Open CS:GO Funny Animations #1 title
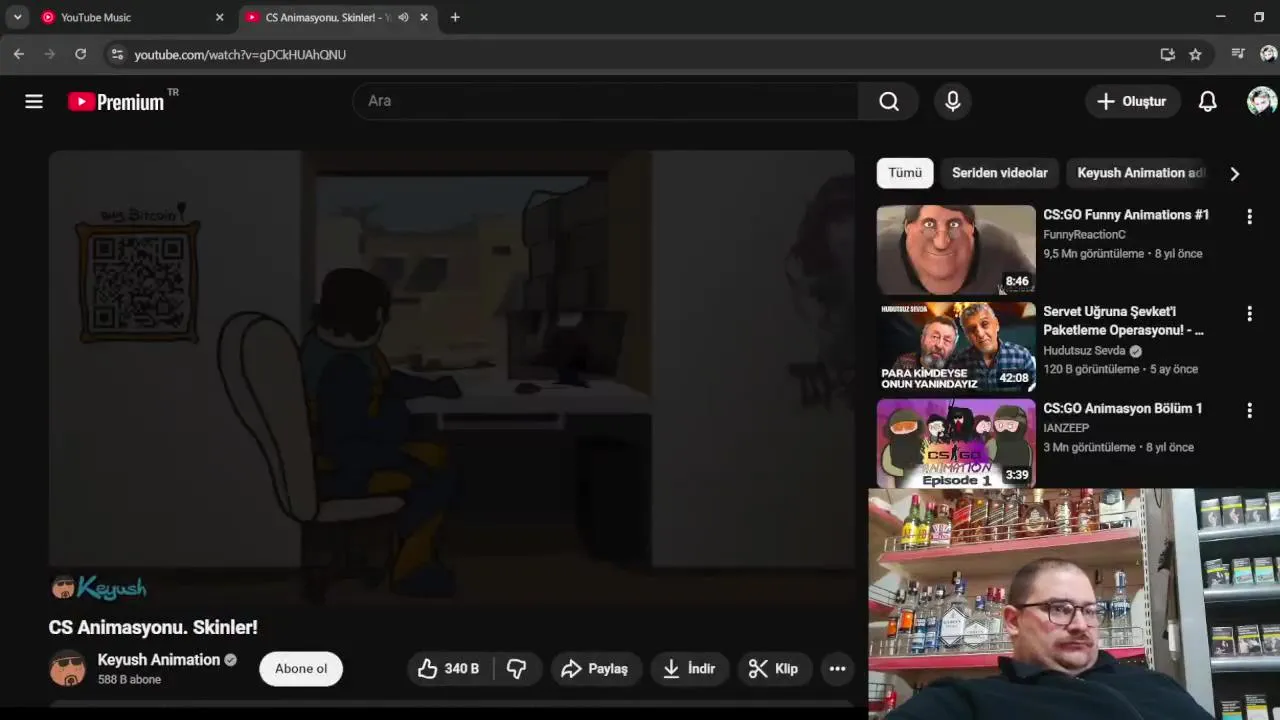1280x720 pixels. 1126,215
